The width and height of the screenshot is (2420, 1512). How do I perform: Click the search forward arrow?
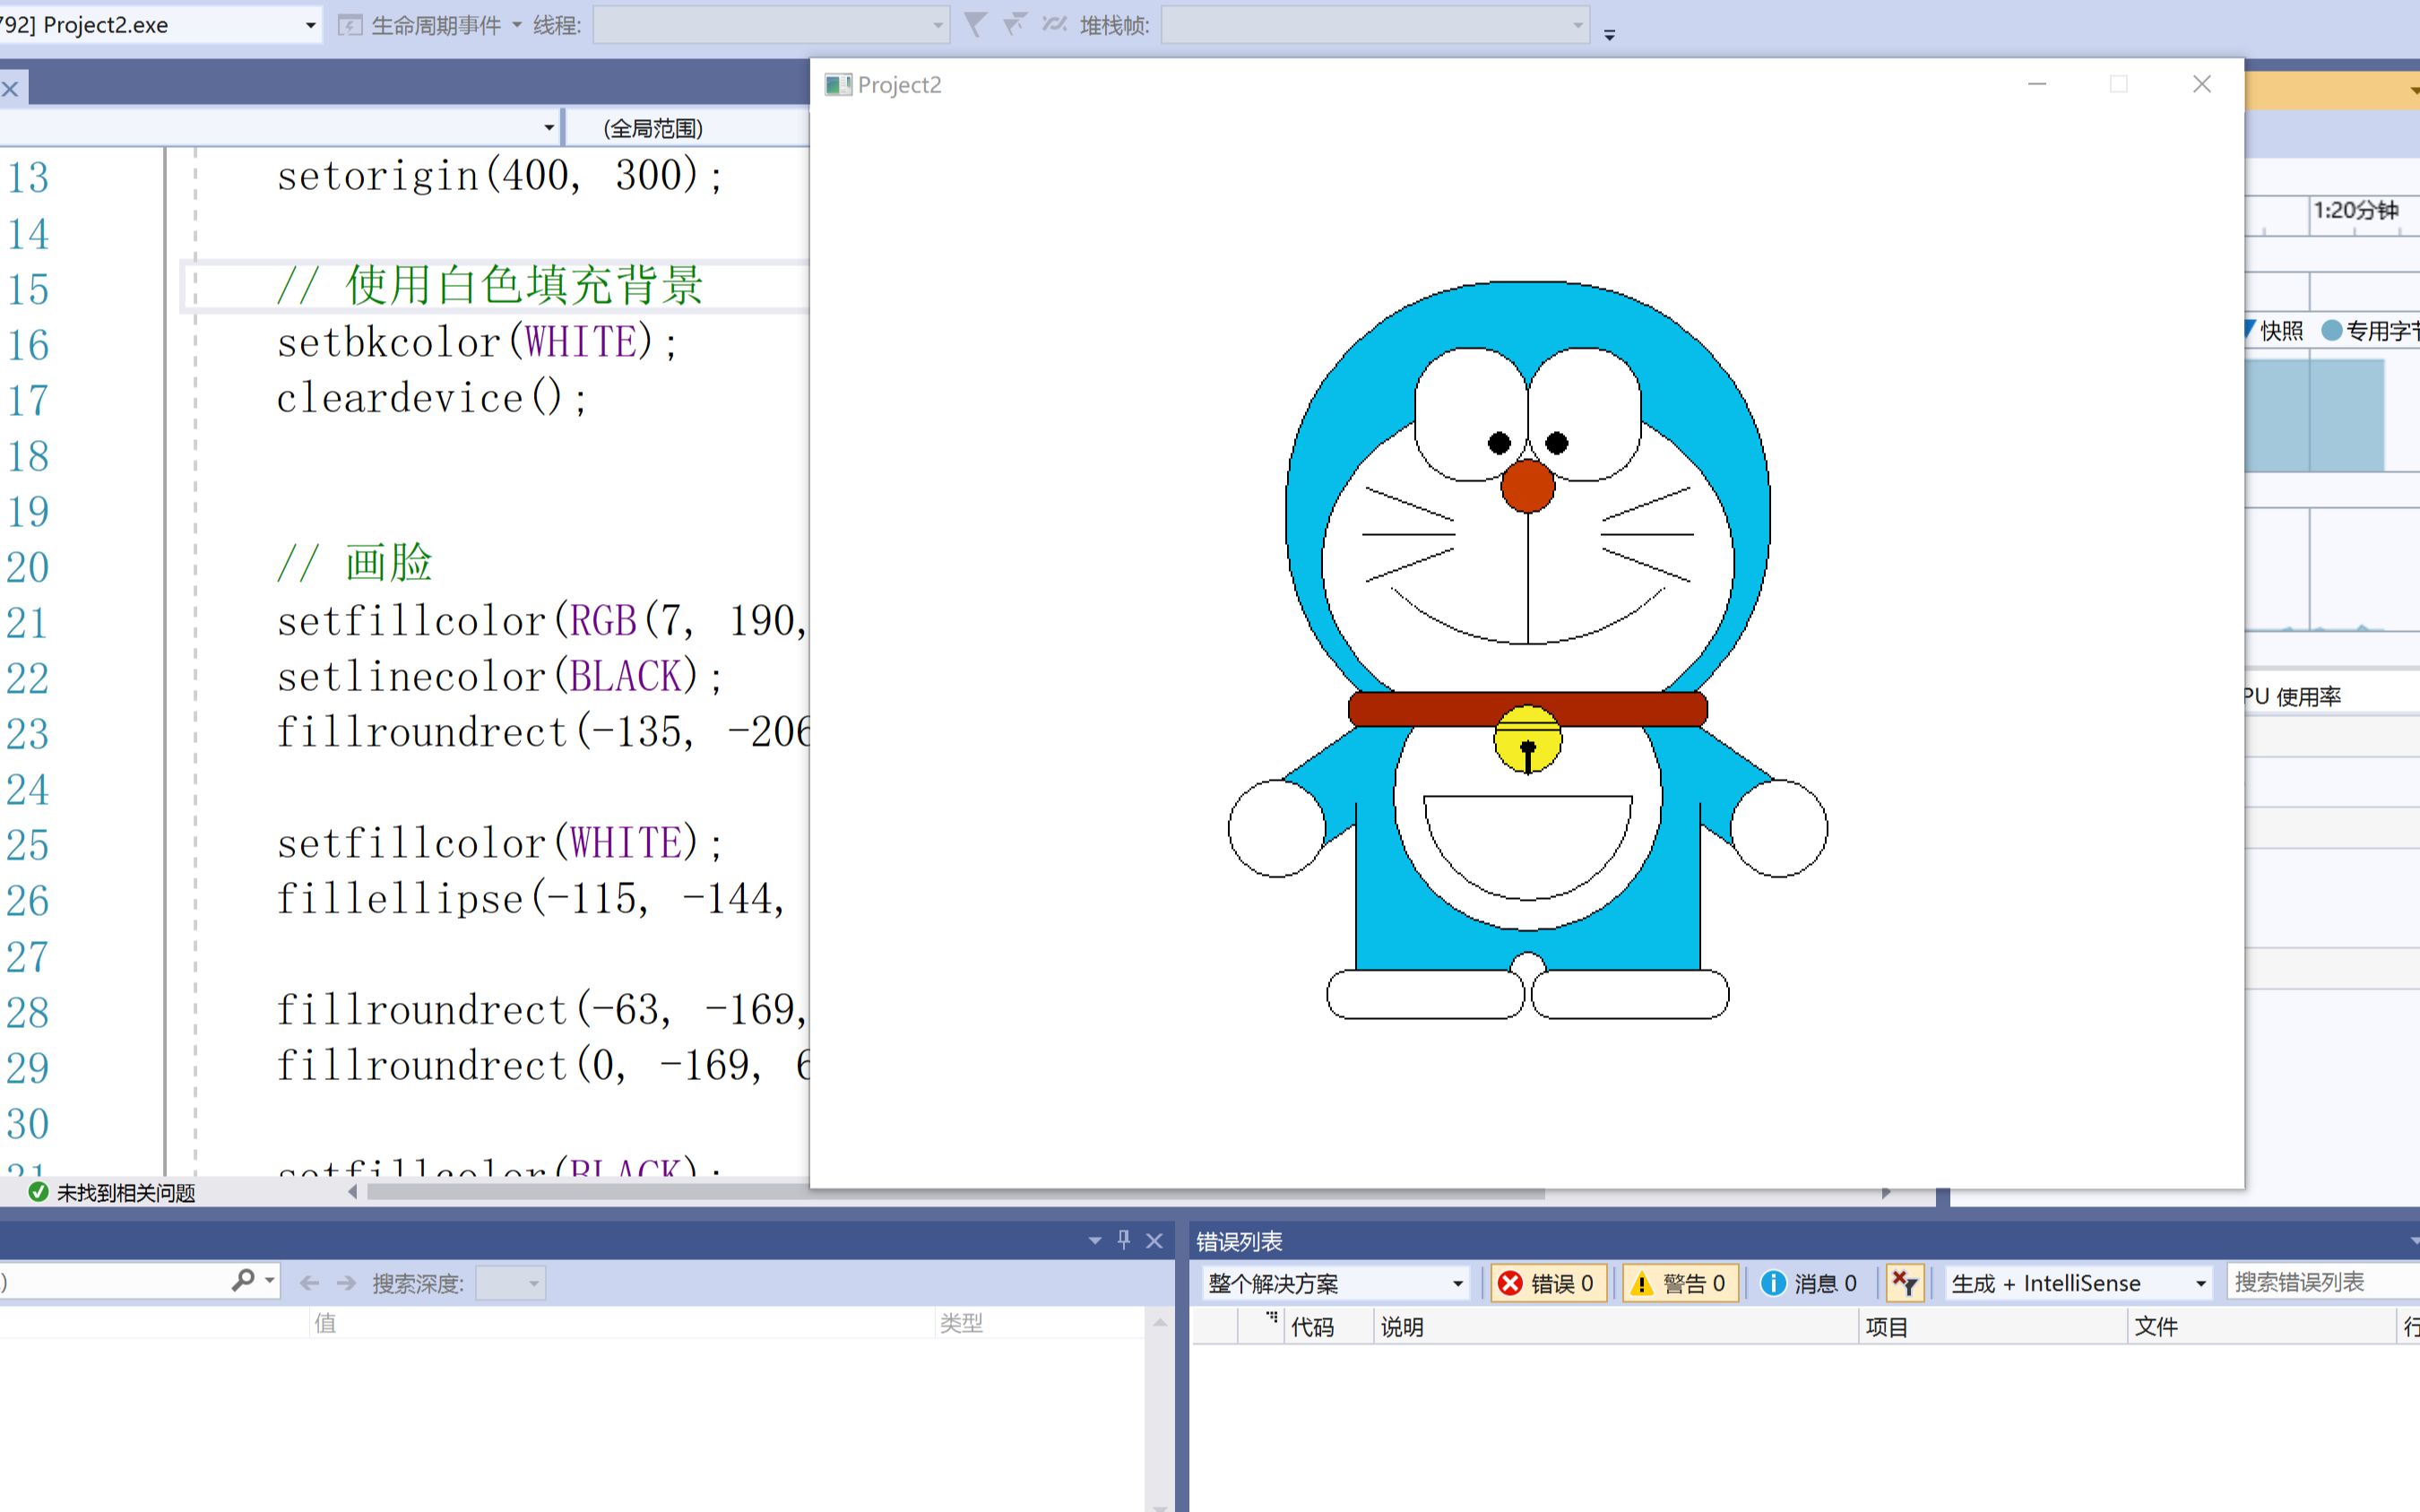(x=347, y=1283)
